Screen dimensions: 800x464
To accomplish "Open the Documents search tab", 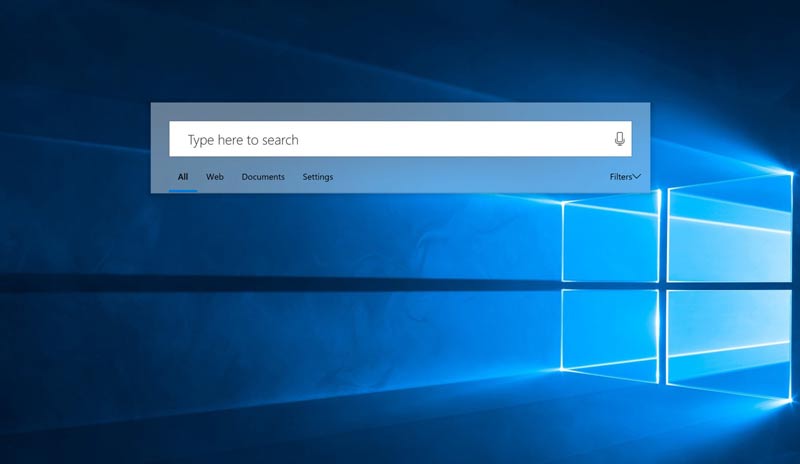I will click(263, 177).
